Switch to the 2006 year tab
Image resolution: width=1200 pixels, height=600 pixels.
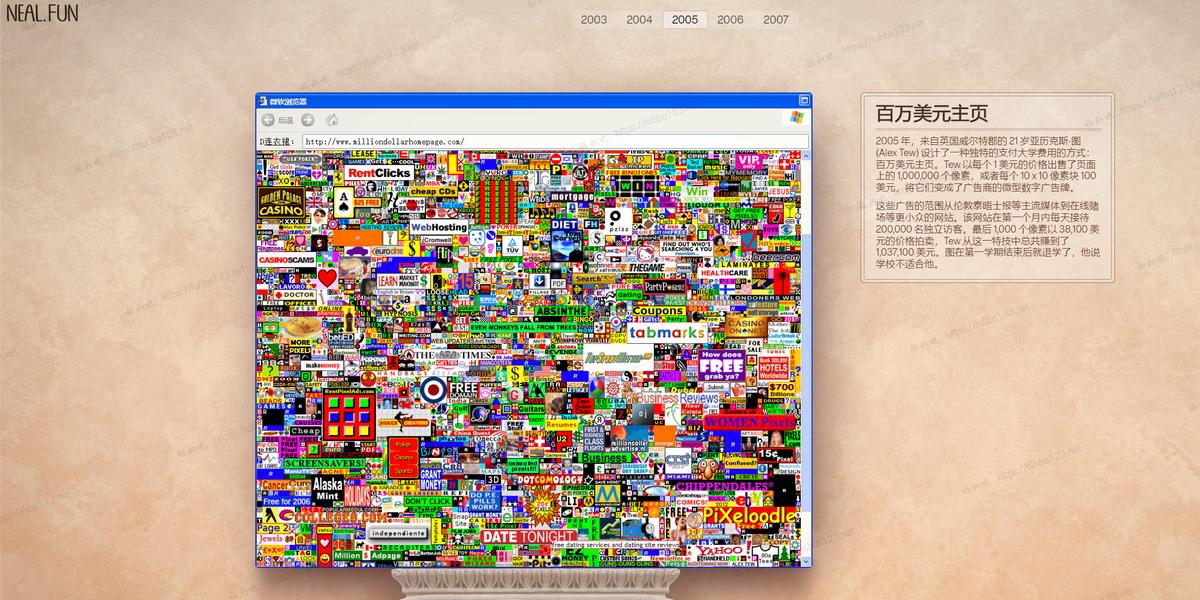tap(730, 19)
